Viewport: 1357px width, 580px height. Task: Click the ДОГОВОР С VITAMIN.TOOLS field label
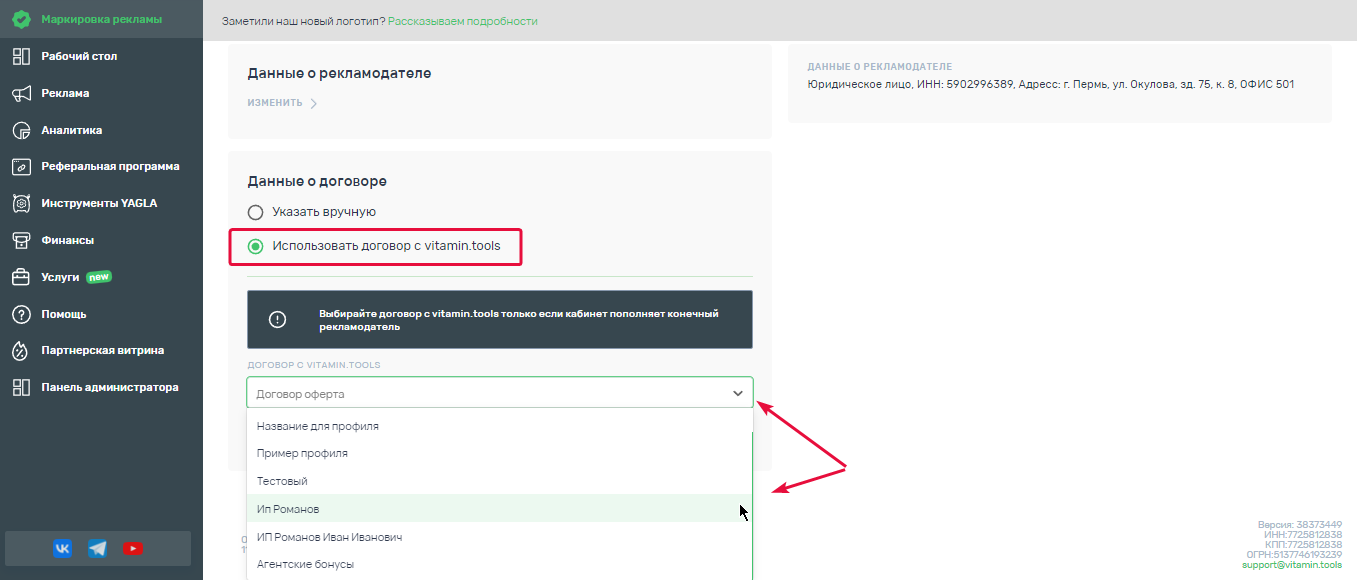tap(314, 365)
